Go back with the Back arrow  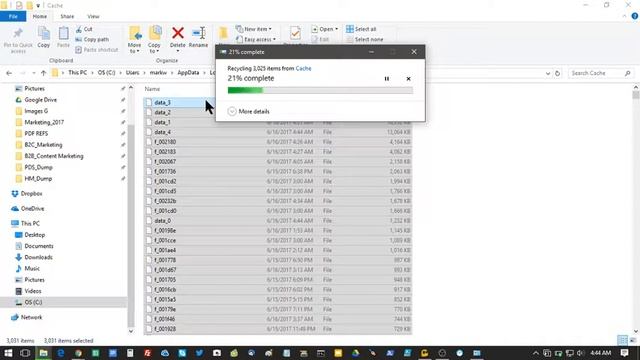(9, 73)
